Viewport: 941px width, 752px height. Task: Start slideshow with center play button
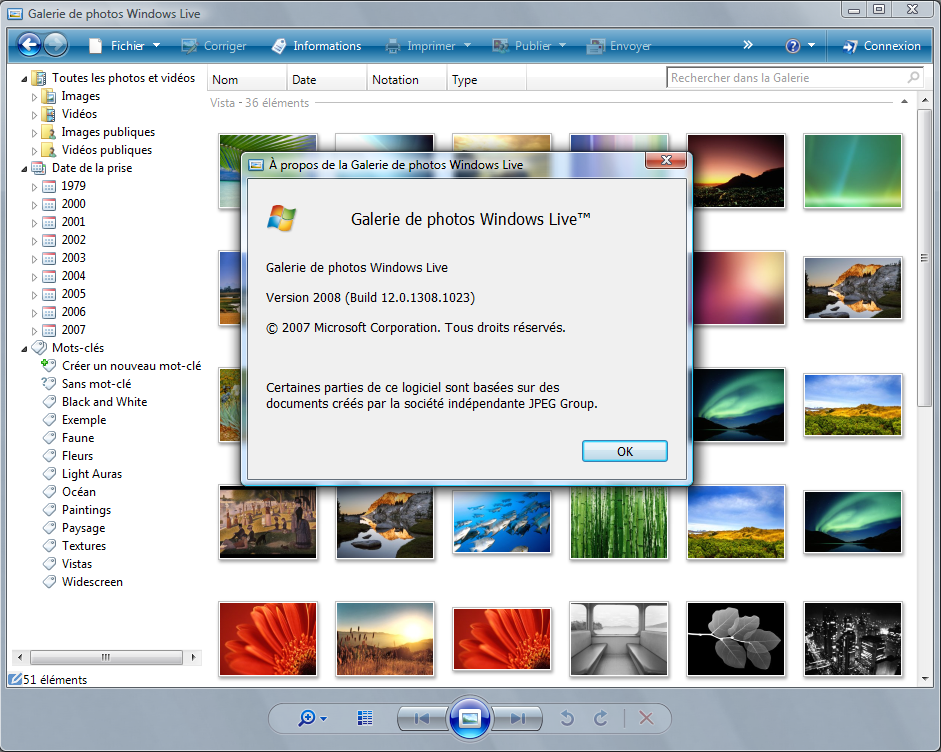470,718
